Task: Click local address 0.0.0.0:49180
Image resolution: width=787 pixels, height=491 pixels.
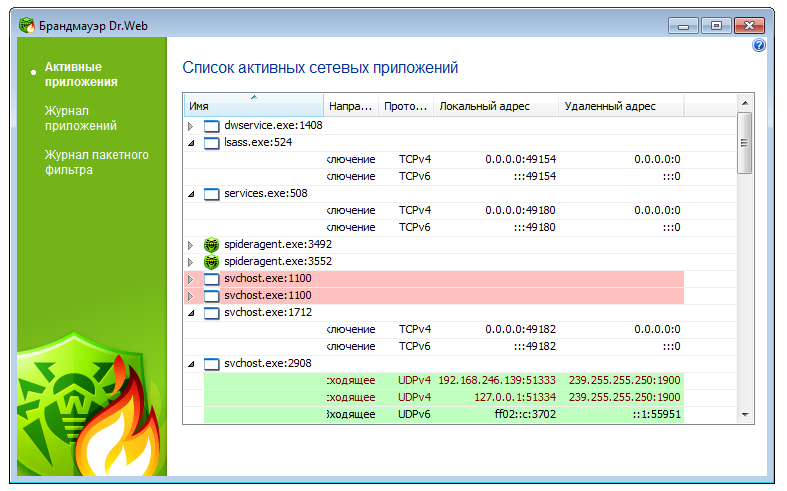Action: coord(520,210)
